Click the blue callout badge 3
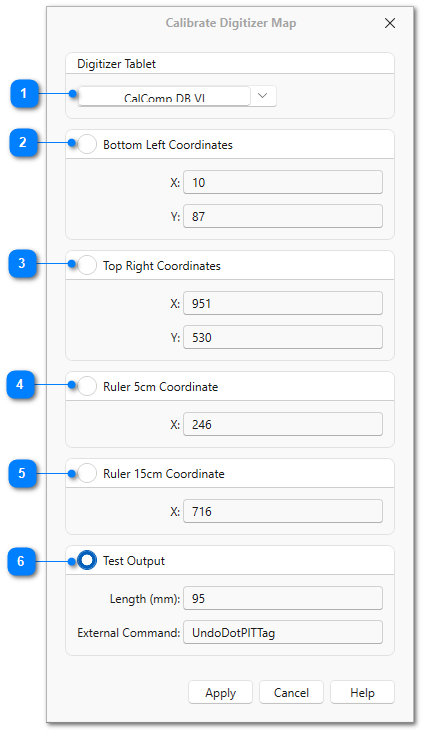This screenshot has width=424, height=733. 22,263
